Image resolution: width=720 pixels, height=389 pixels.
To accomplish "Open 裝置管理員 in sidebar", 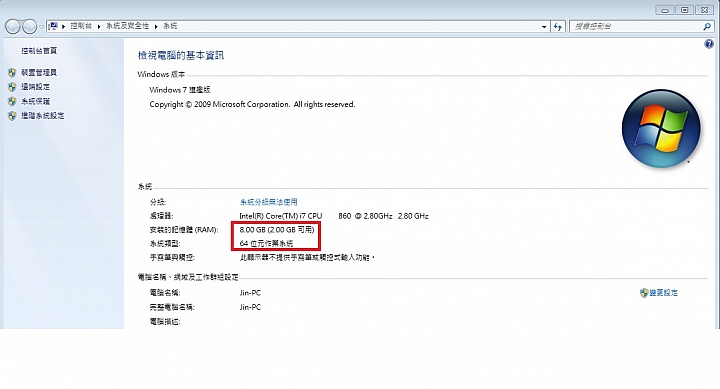I will point(39,73).
